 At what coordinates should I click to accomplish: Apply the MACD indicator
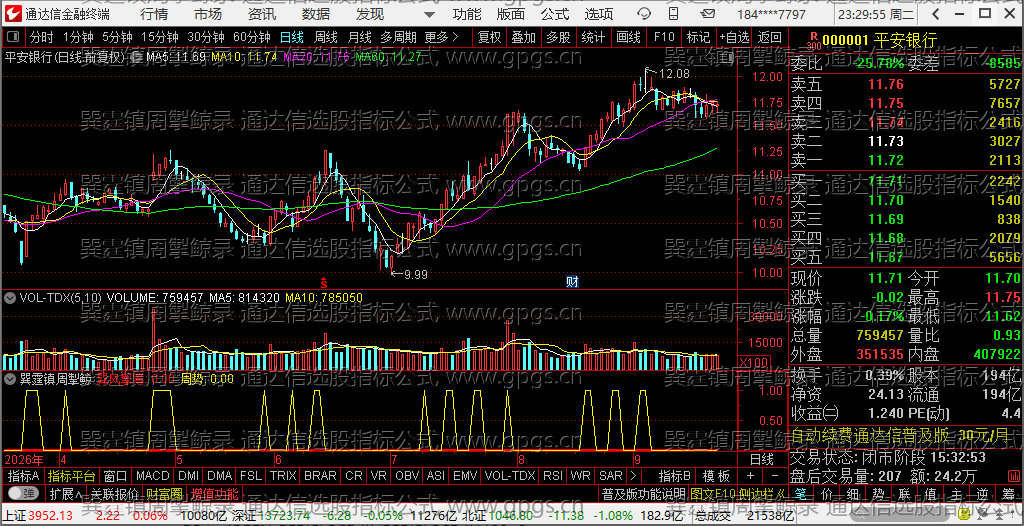click(x=153, y=475)
